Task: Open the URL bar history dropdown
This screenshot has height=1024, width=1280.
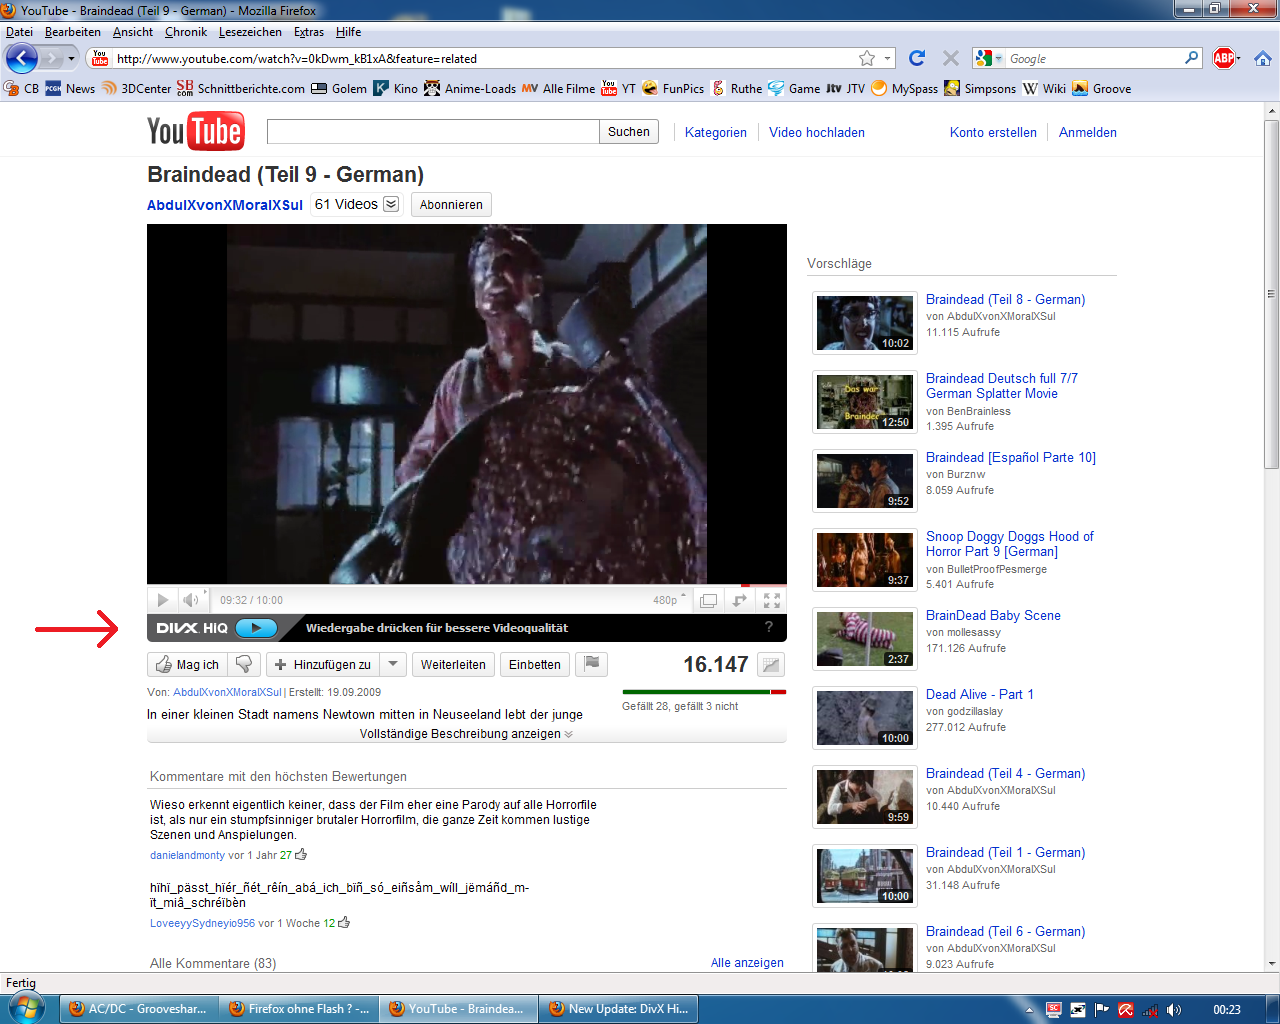Action: coord(887,59)
